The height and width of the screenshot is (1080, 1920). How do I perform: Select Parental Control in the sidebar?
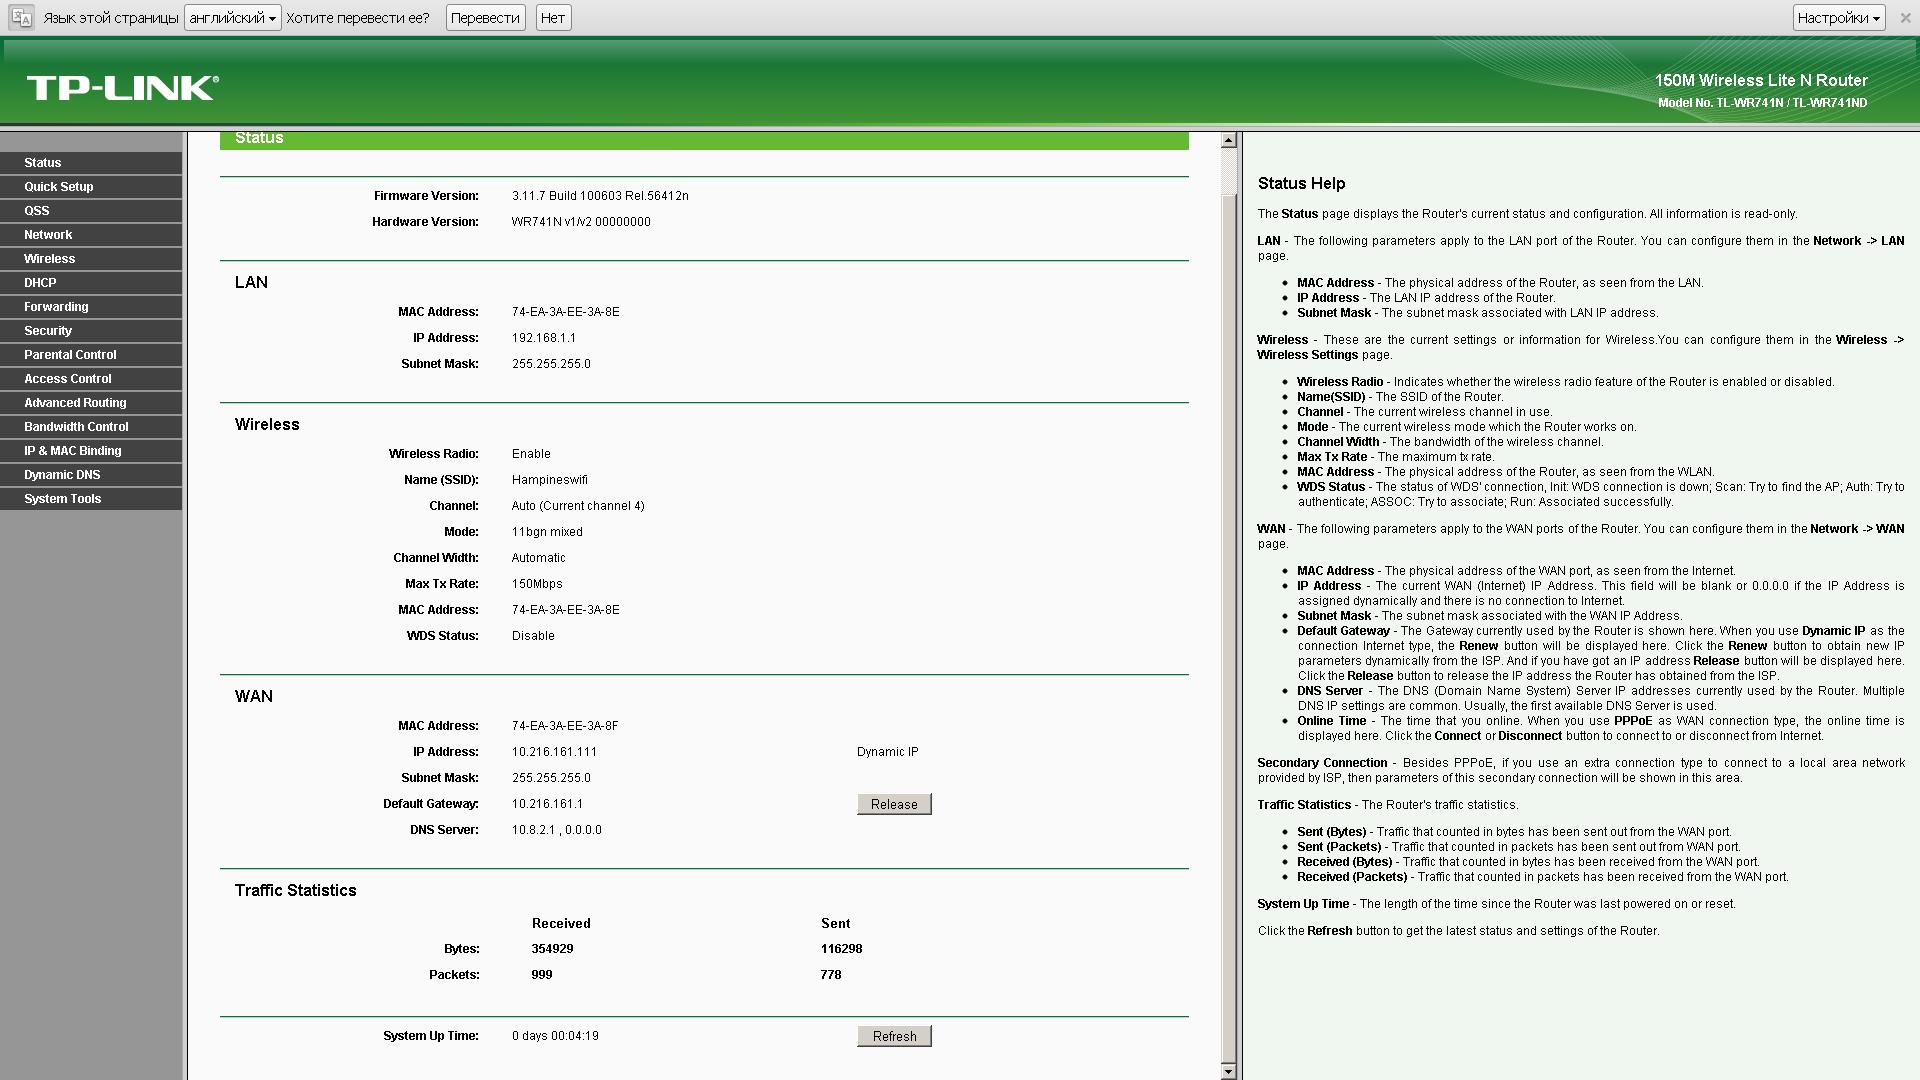[x=70, y=355]
